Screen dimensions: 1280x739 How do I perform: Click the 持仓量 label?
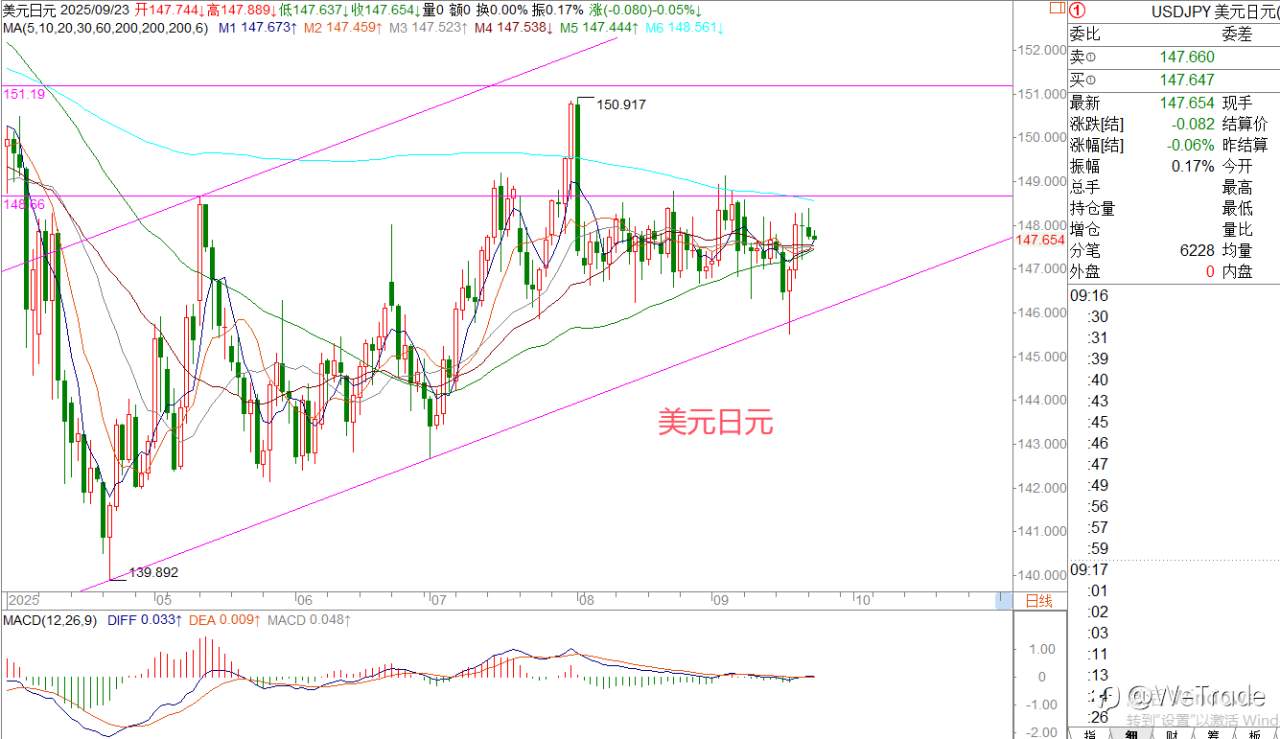pos(1092,208)
